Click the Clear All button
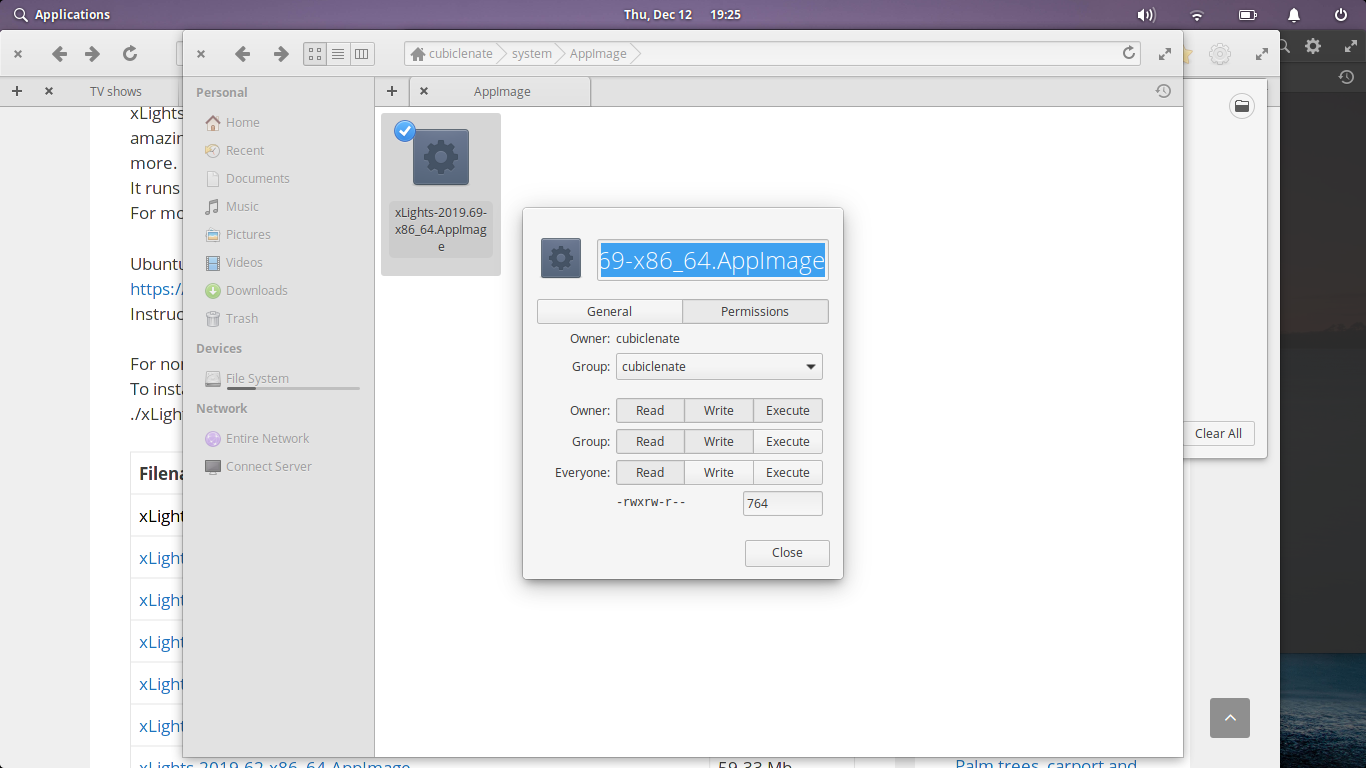Screen dimensions: 1366x768 pos(1218,433)
